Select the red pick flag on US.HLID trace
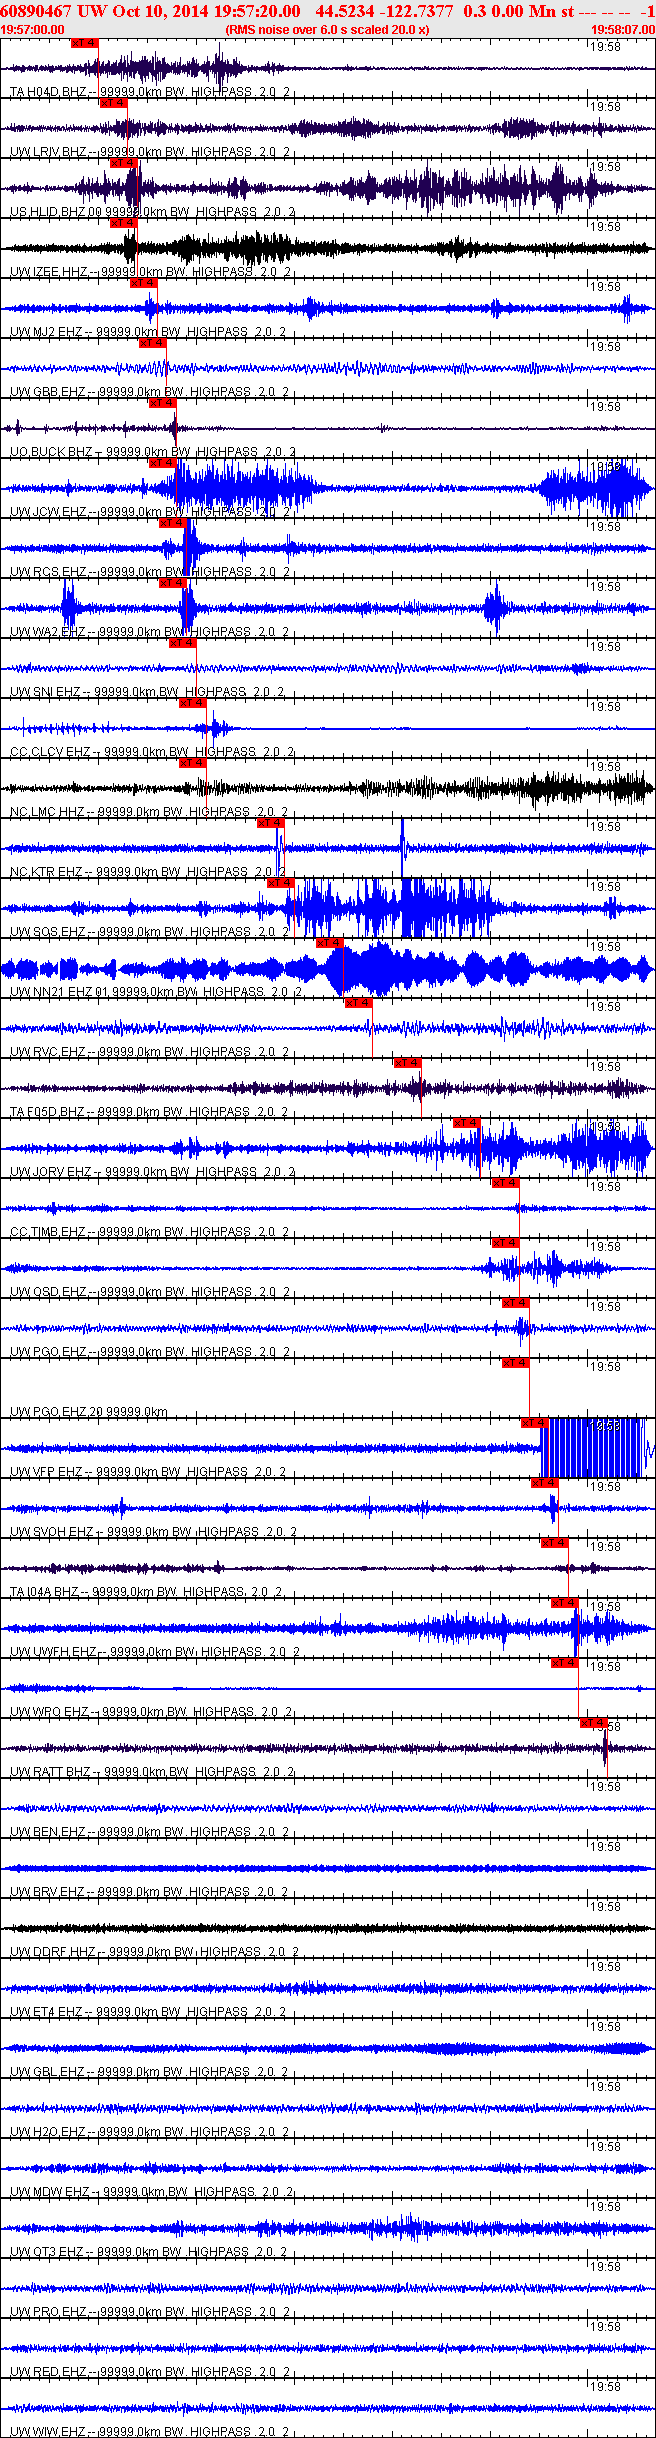The image size is (656, 2438). pyautogui.click(x=123, y=163)
